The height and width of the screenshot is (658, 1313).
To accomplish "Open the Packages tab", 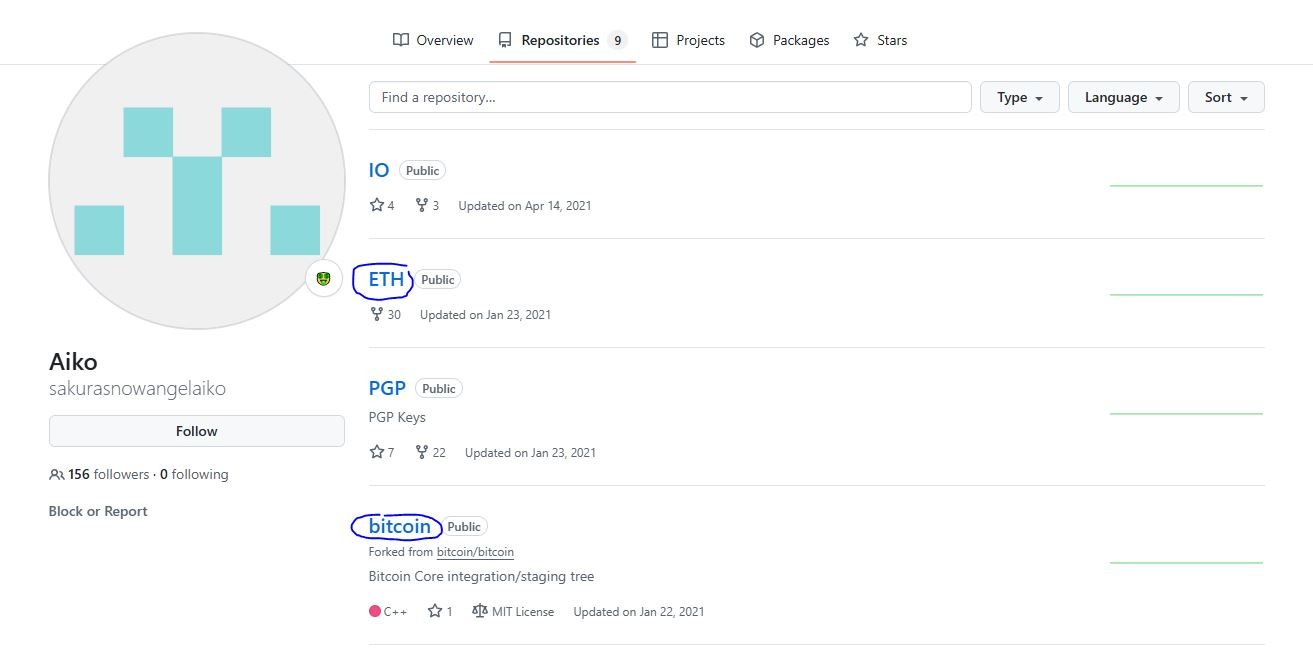I will [789, 40].
